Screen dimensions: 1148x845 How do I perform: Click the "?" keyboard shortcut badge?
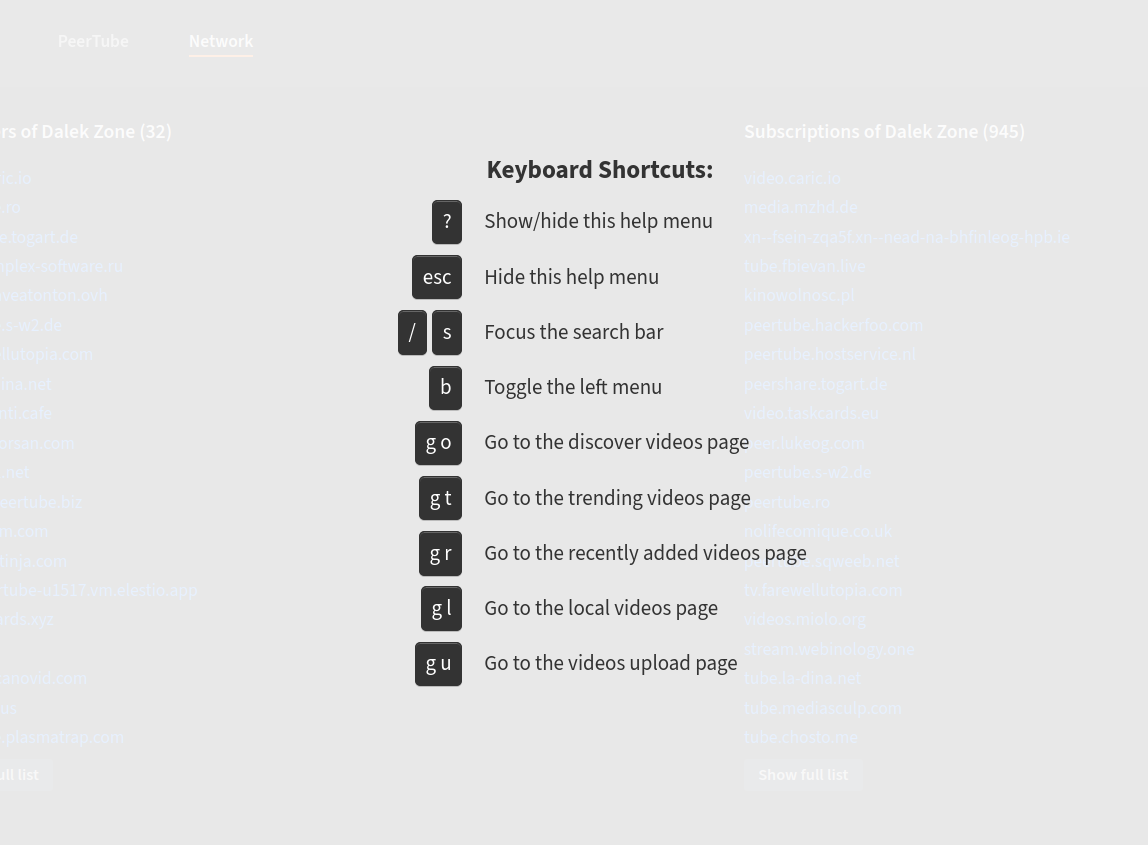446,222
